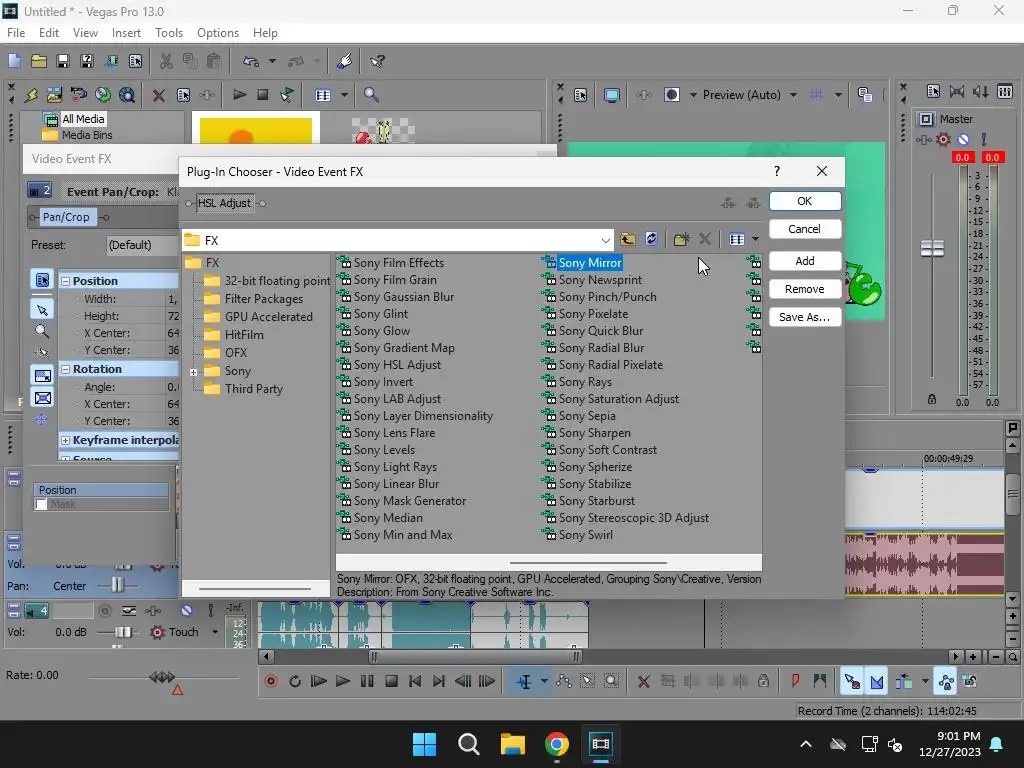Click the Import Media icon in Project Media
The height and width of the screenshot is (768, 1024).
[x=54, y=95]
